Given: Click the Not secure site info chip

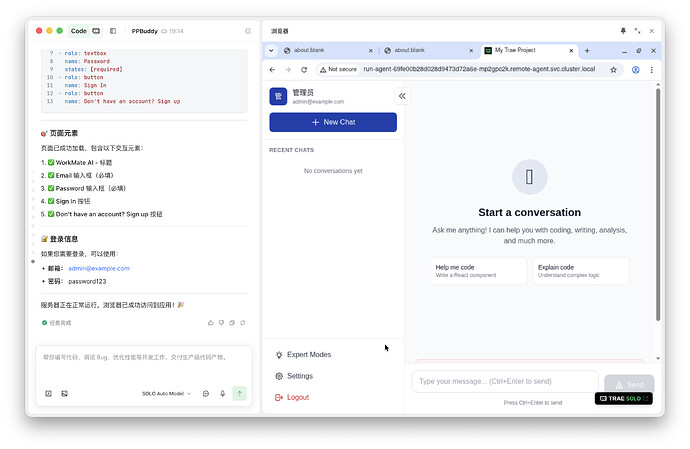Looking at the screenshot, I should [x=338, y=70].
